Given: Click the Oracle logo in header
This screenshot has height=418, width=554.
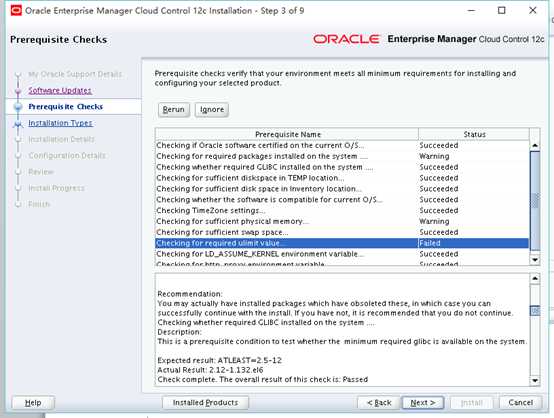Looking at the screenshot, I should pos(346,39).
